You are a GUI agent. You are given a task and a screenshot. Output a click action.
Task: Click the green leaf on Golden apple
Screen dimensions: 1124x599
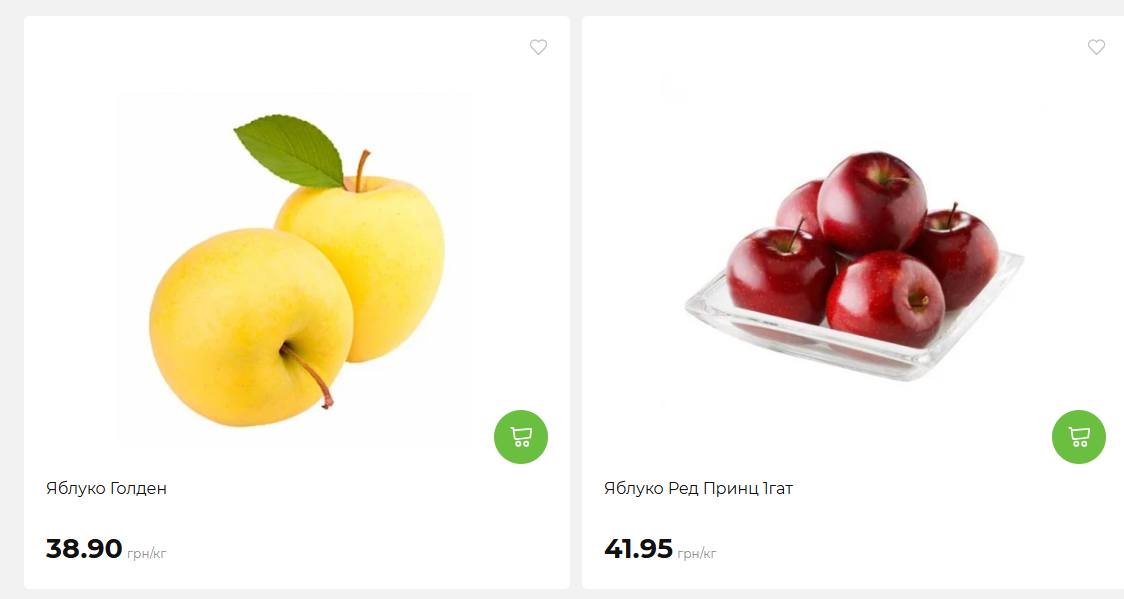point(290,151)
